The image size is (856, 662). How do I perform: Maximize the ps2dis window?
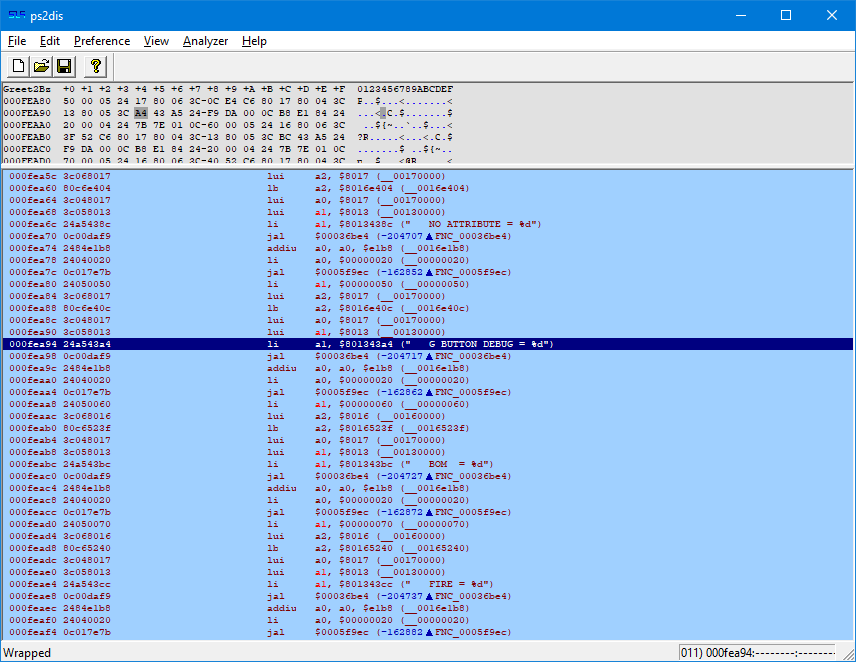[x=786, y=15]
